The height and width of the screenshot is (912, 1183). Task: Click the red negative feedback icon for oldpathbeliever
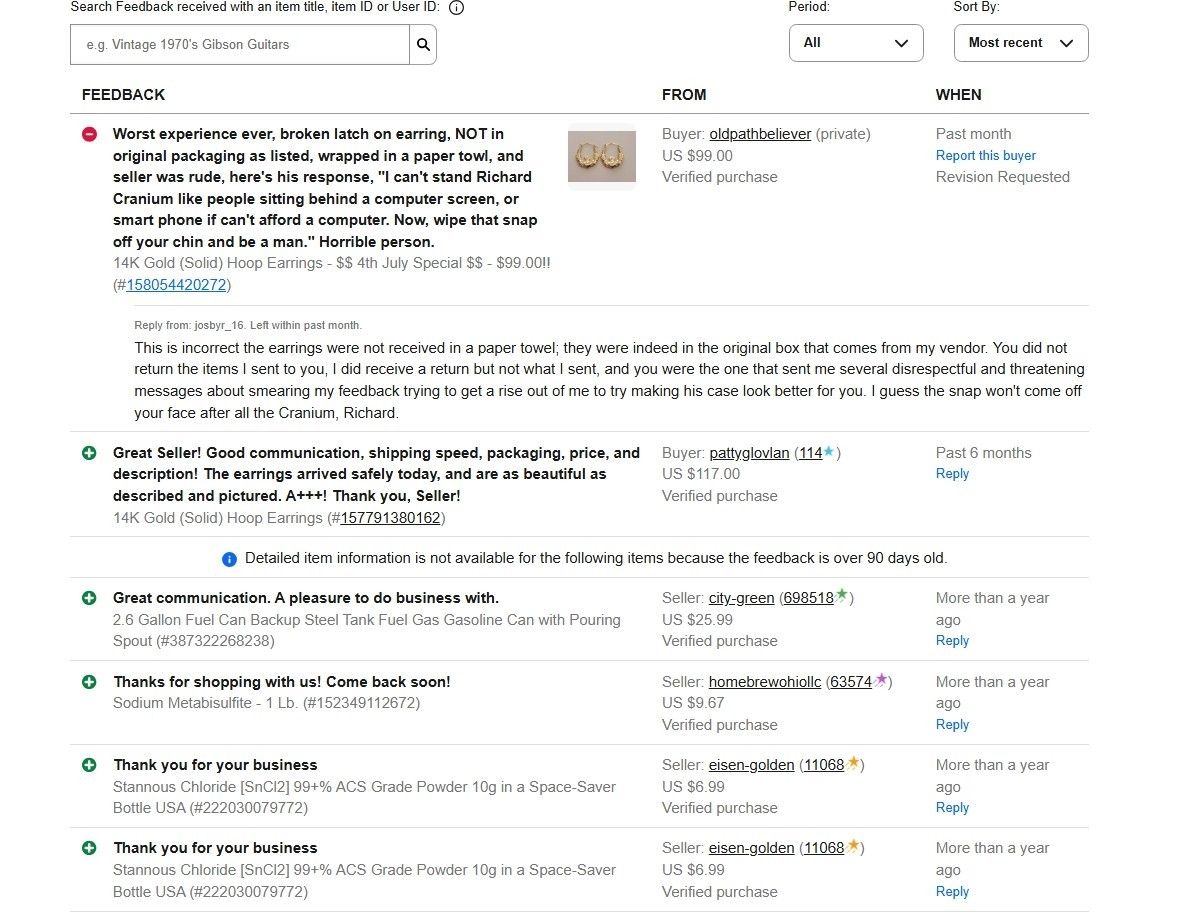tap(90, 134)
